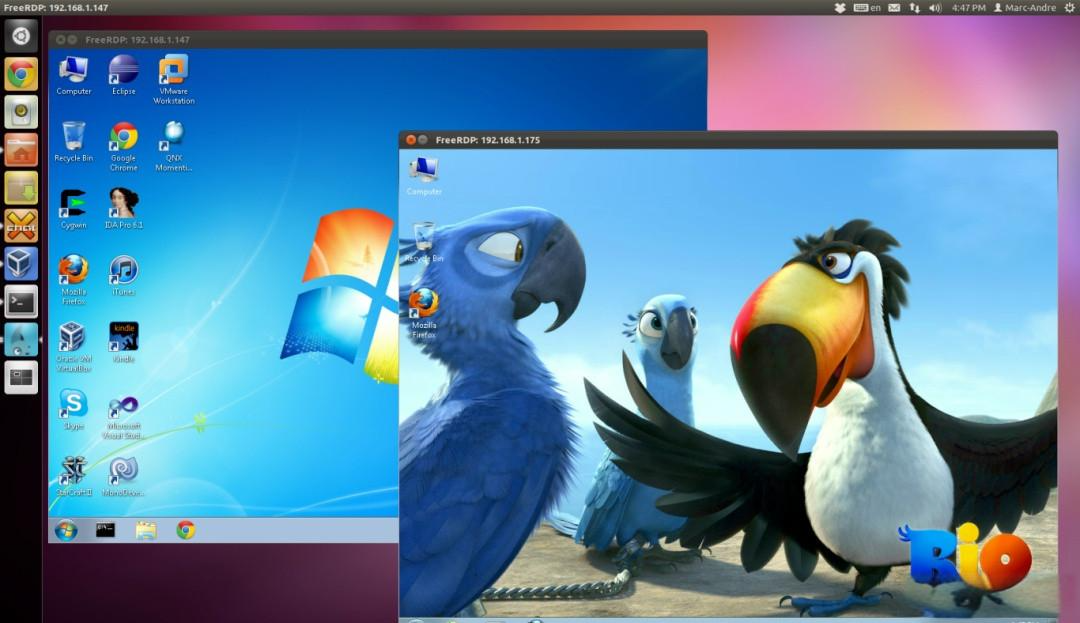Open the IDA Pro 6.1 shortcut
1080x623 pixels.
(x=124, y=204)
